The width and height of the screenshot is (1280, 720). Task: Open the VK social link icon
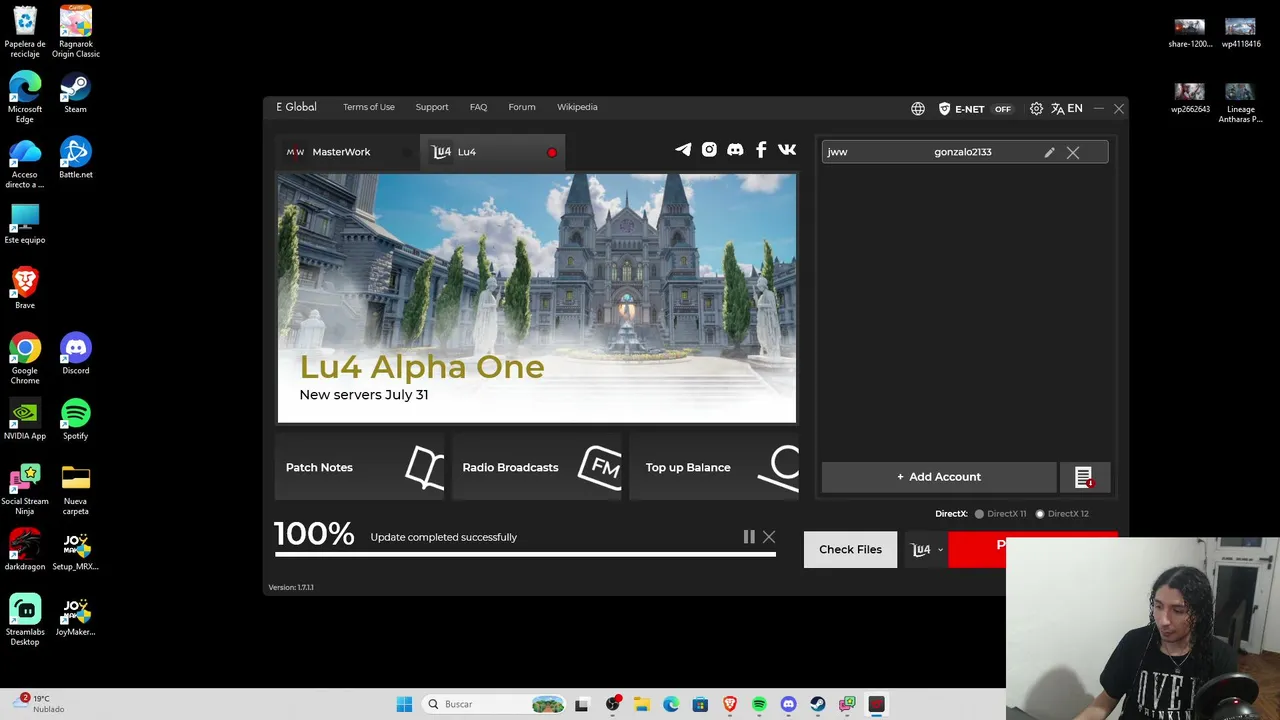787,150
